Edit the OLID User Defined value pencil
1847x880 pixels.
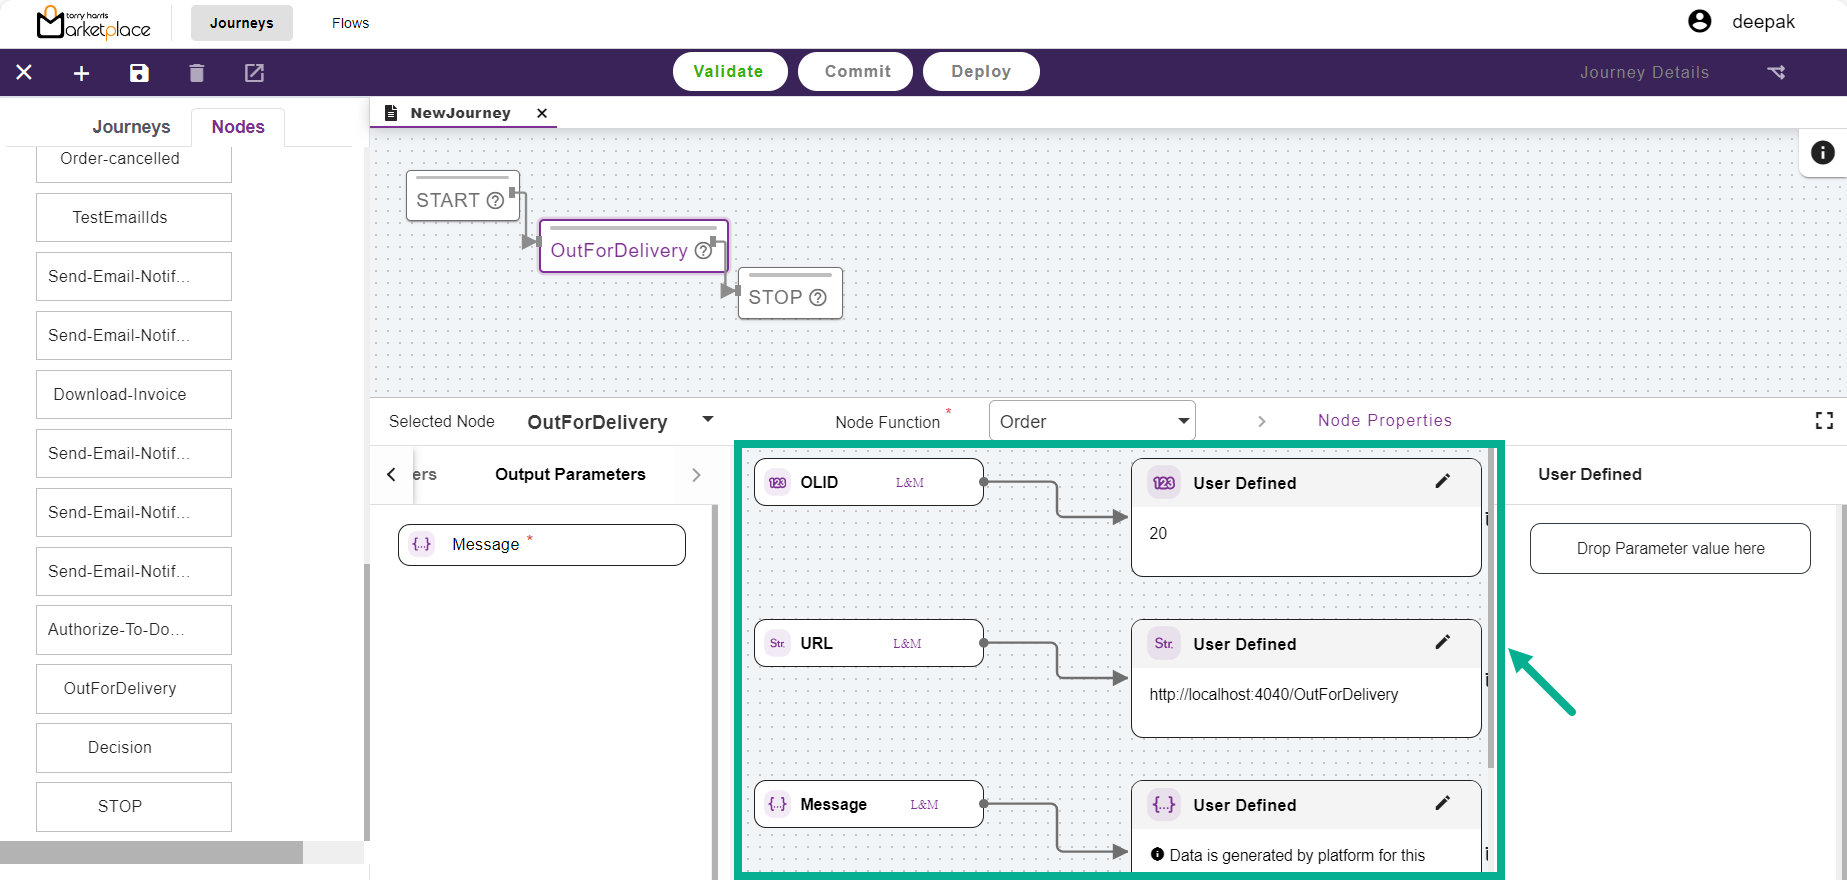point(1442,482)
